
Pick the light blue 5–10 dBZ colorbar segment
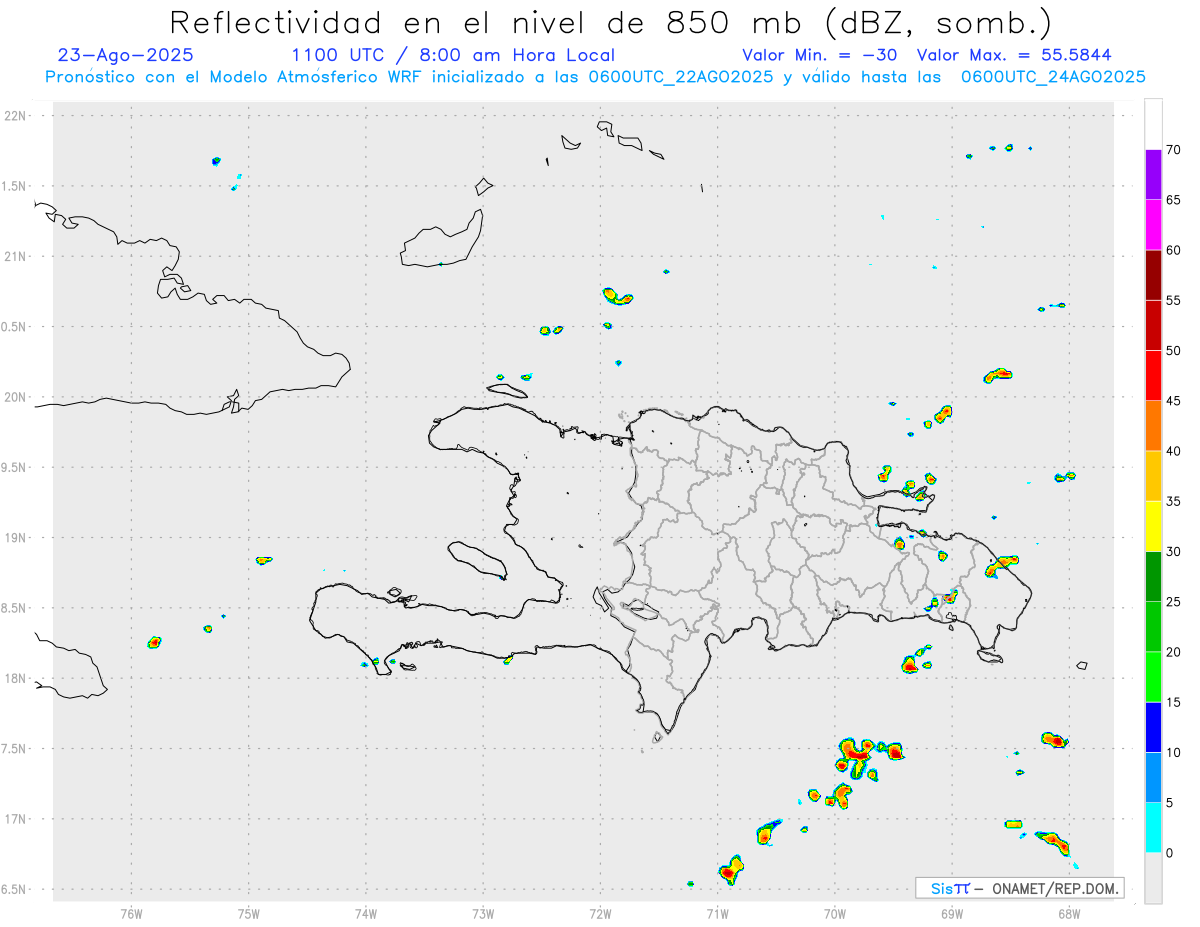tap(1153, 777)
